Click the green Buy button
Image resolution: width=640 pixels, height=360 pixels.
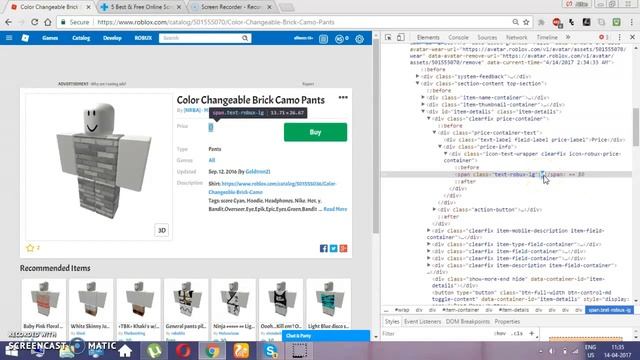point(316,132)
